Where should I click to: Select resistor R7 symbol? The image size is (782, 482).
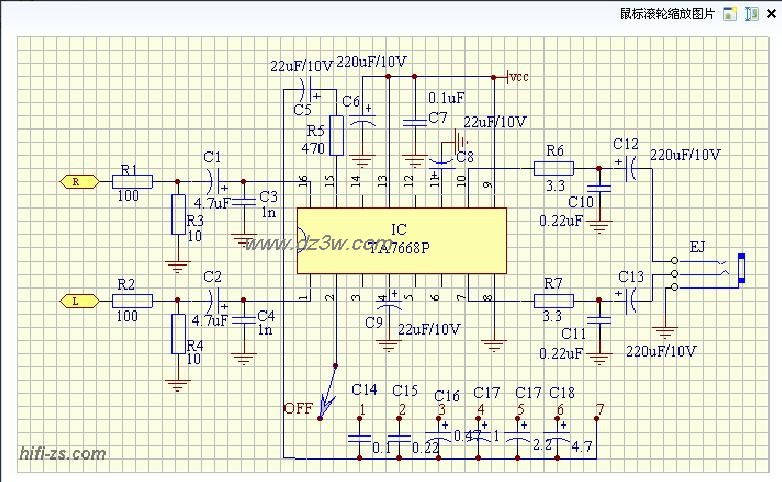pos(553,300)
